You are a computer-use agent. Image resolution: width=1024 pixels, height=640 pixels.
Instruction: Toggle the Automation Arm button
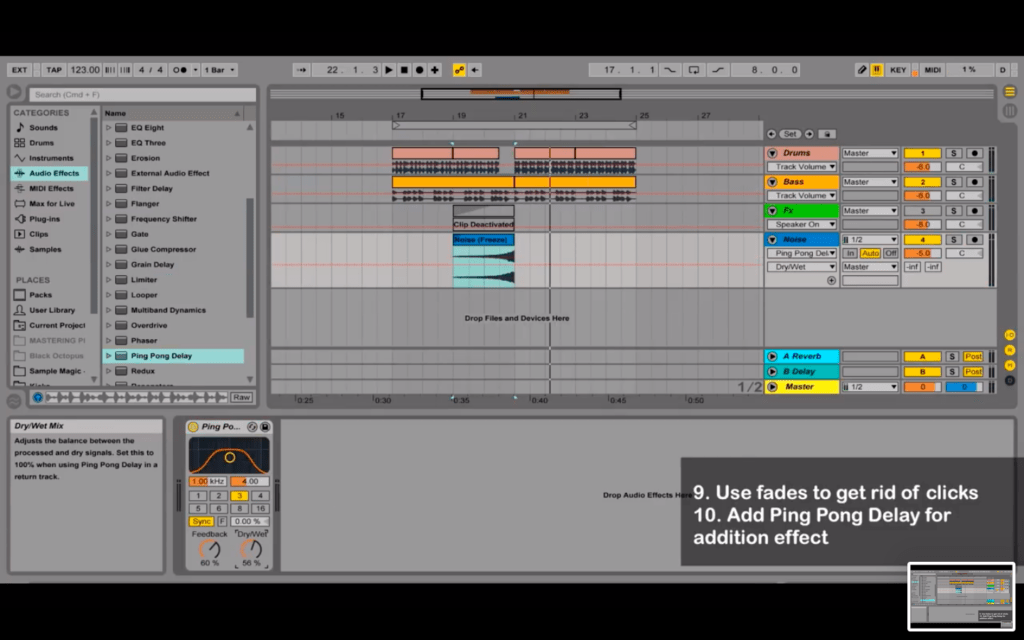(459, 70)
